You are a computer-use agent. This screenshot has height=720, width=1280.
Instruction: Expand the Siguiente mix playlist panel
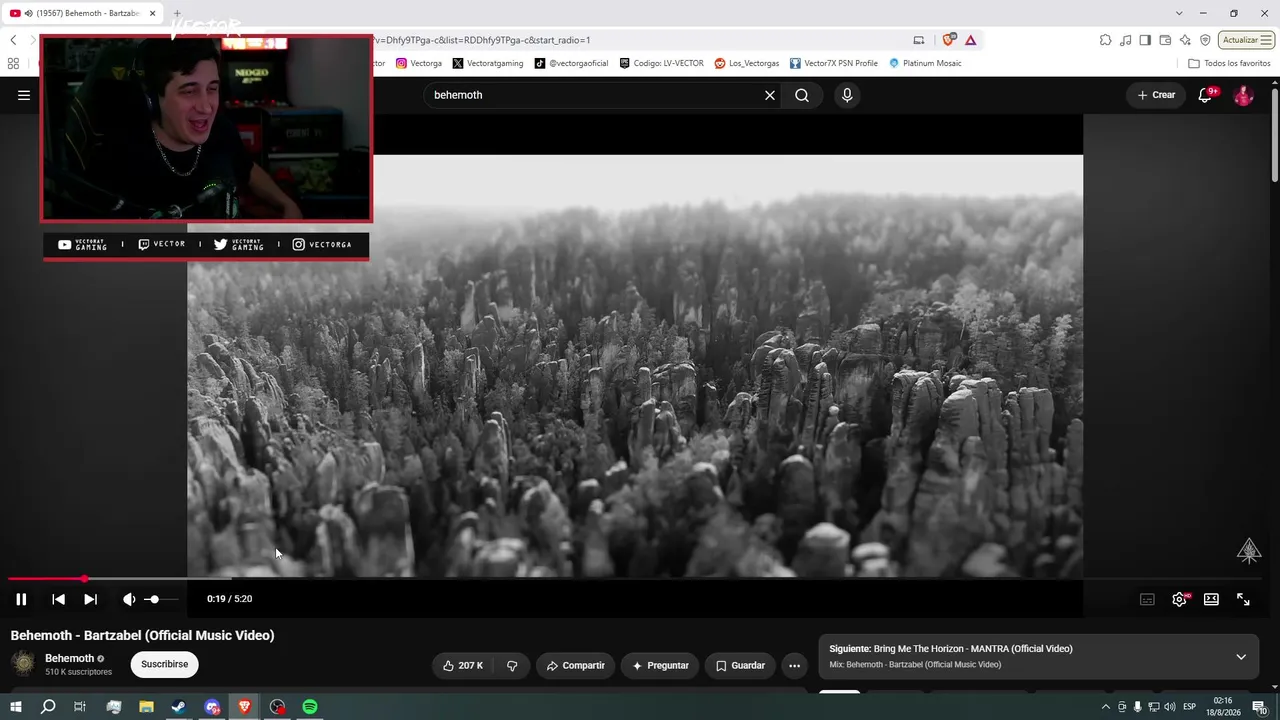click(x=1241, y=657)
